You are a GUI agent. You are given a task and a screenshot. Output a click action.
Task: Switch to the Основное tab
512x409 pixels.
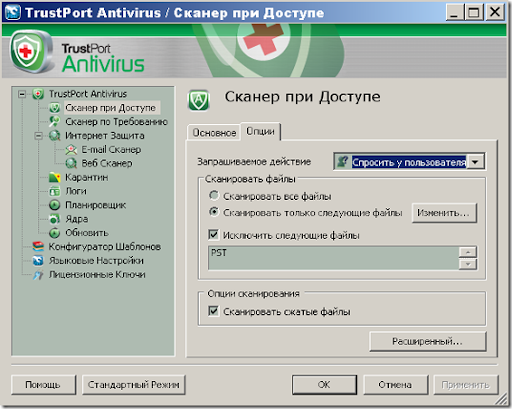click(x=214, y=133)
